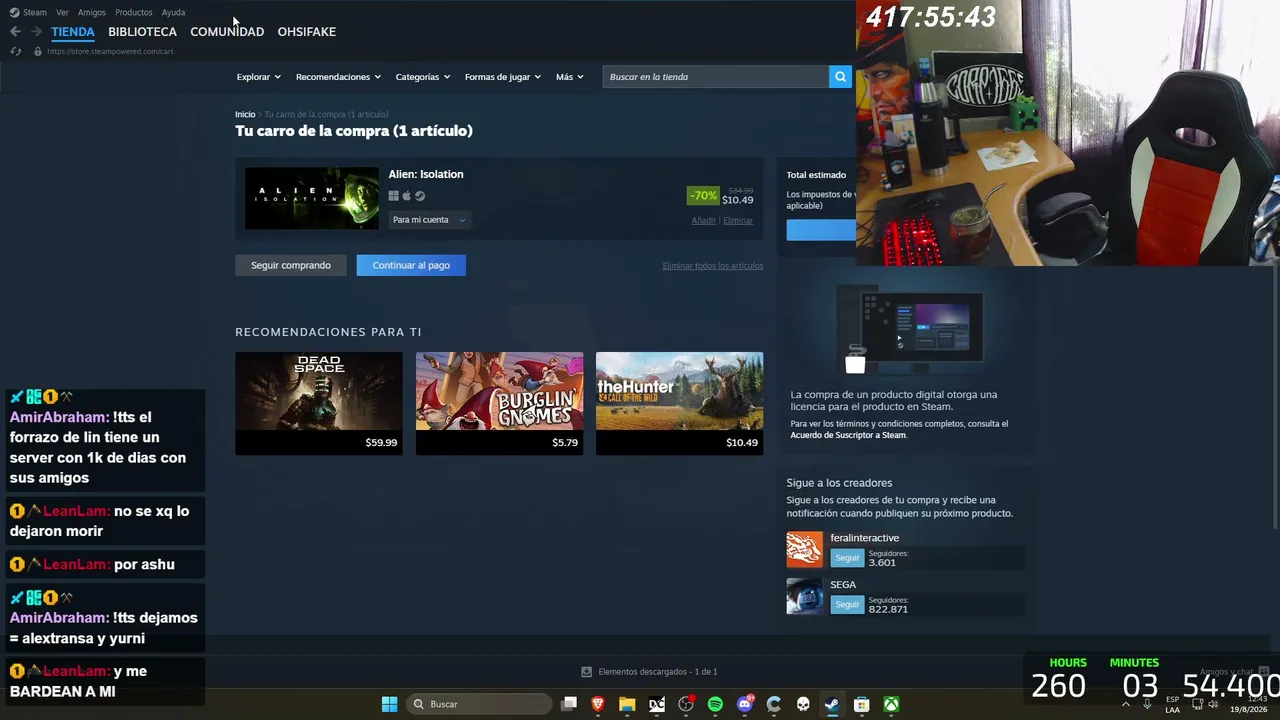Image resolution: width=1280 pixels, height=720 pixels.
Task: Click the padlock icon beside the URL
Action: point(38,51)
